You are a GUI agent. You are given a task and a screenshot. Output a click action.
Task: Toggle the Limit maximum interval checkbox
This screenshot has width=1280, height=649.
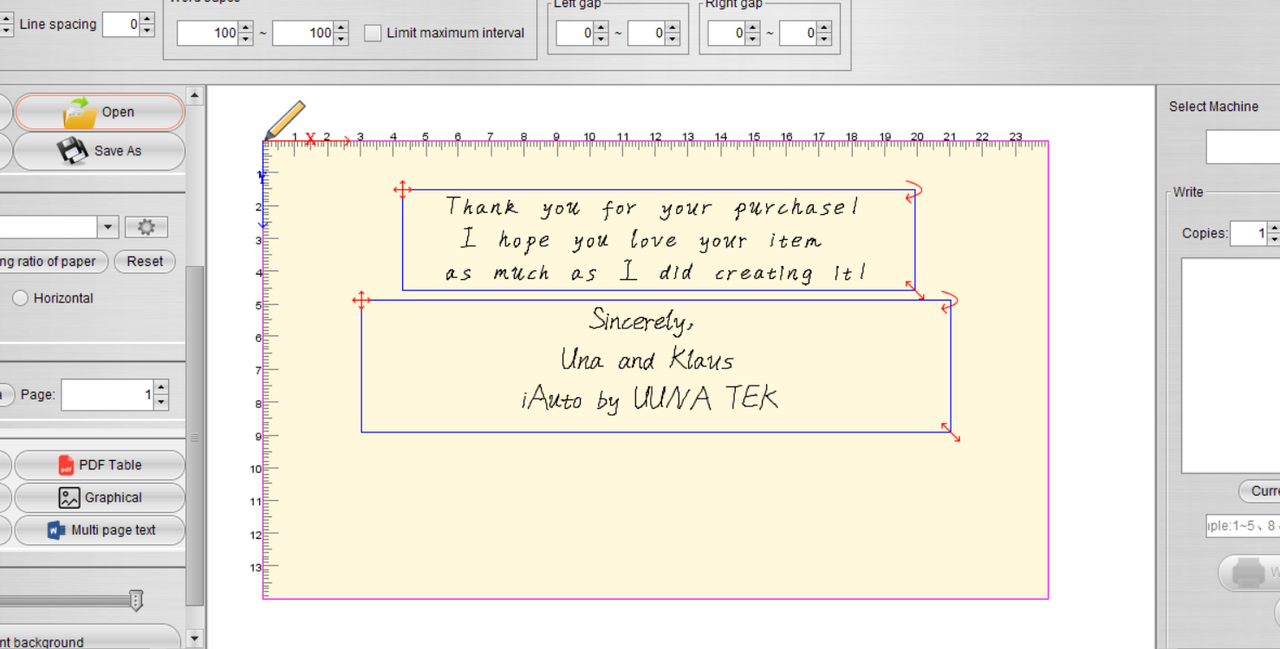click(373, 33)
